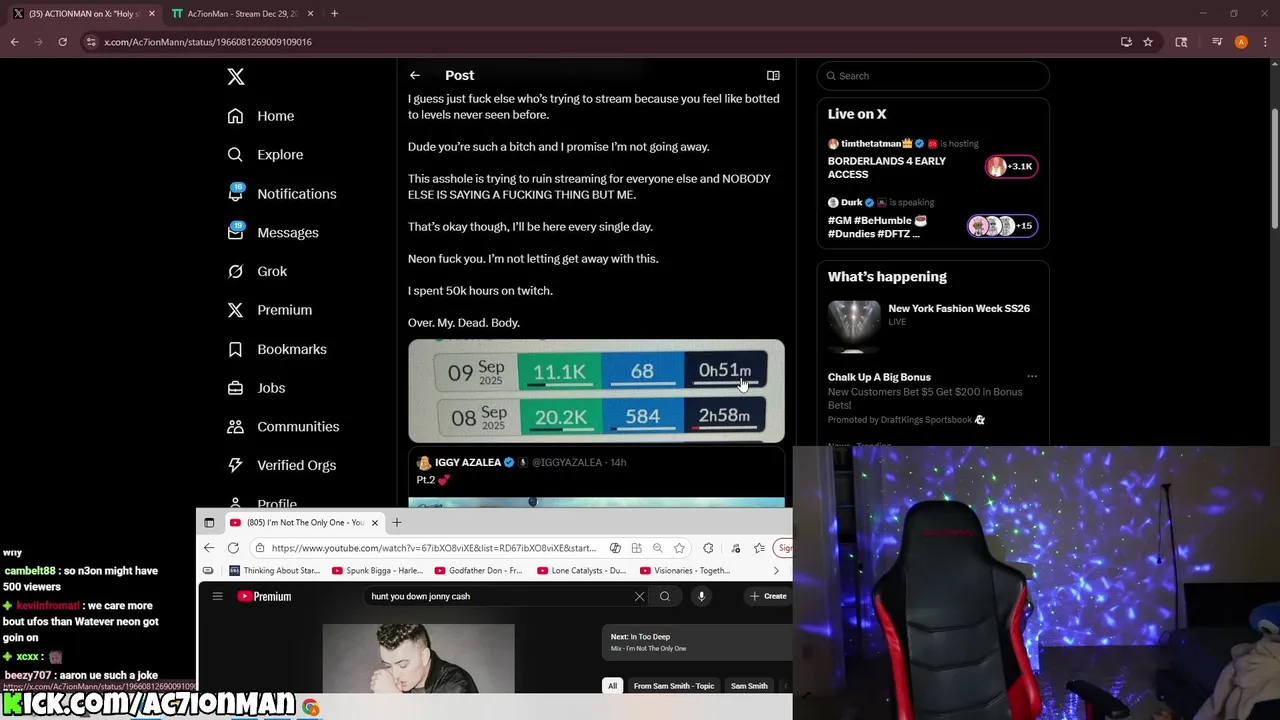The image size is (1280, 720).
Task: Click the +3.1K listeners badge
Action: pyautogui.click(x=1011, y=167)
